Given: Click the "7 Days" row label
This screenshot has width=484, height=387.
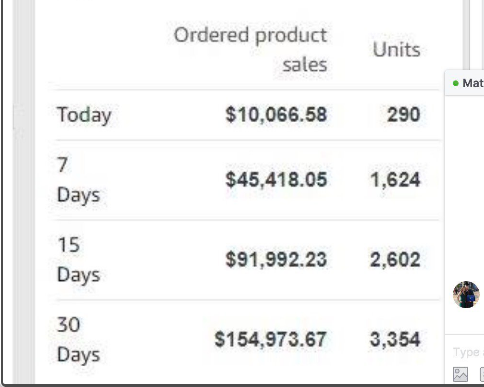Looking at the screenshot, I should [x=79, y=180].
